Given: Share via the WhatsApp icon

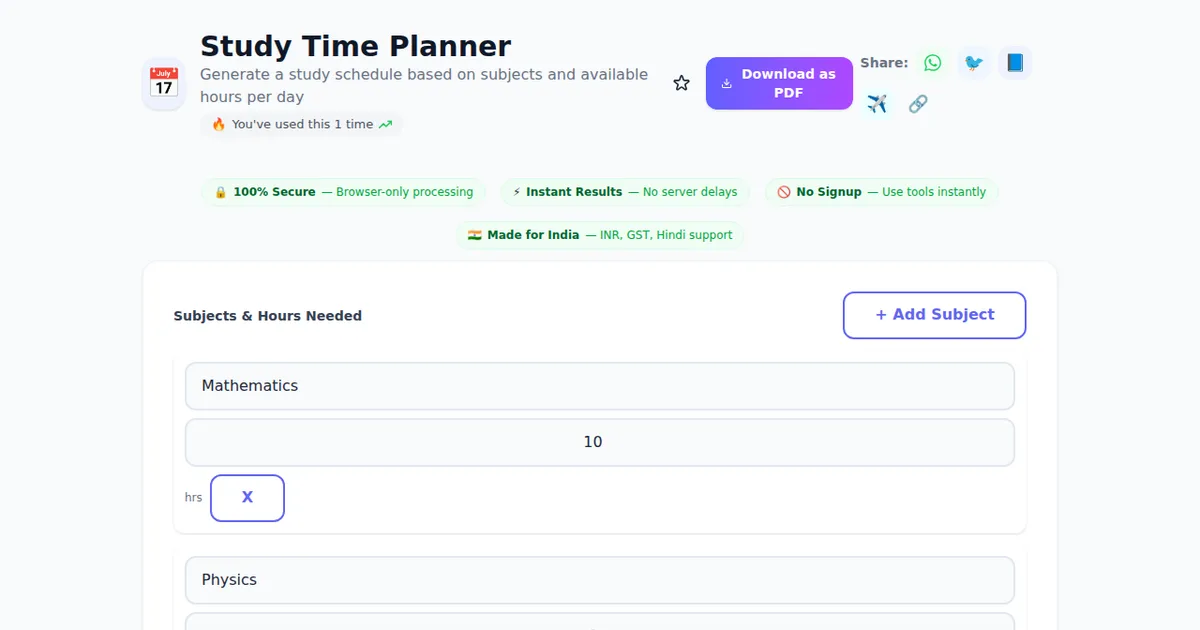Looking at the screenshot, I should coord(933,63).
